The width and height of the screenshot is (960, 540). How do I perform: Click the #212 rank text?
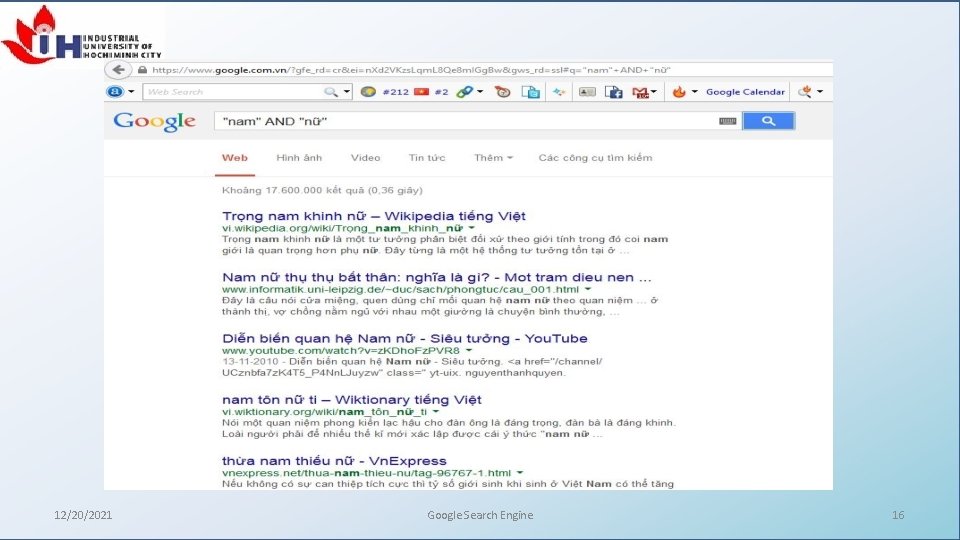point(396,92)
